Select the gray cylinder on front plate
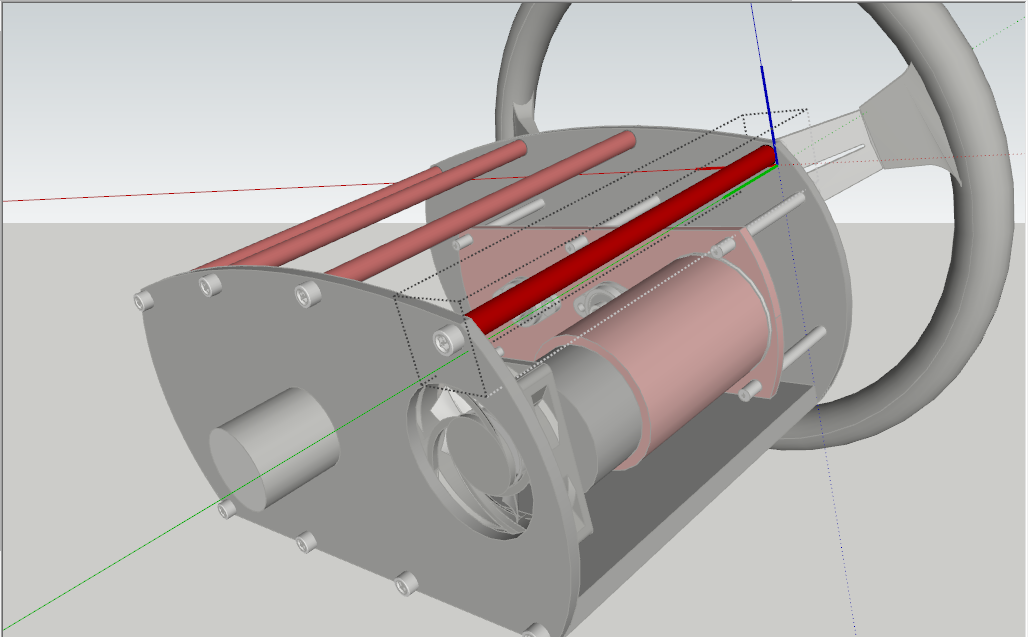 pyautogui.click(x=275, y=450)
